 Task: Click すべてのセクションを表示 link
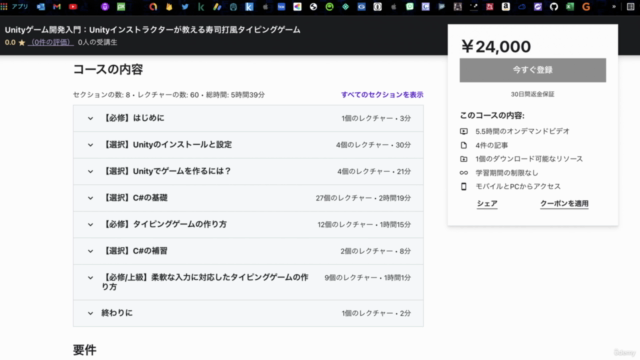pos(382,95)
